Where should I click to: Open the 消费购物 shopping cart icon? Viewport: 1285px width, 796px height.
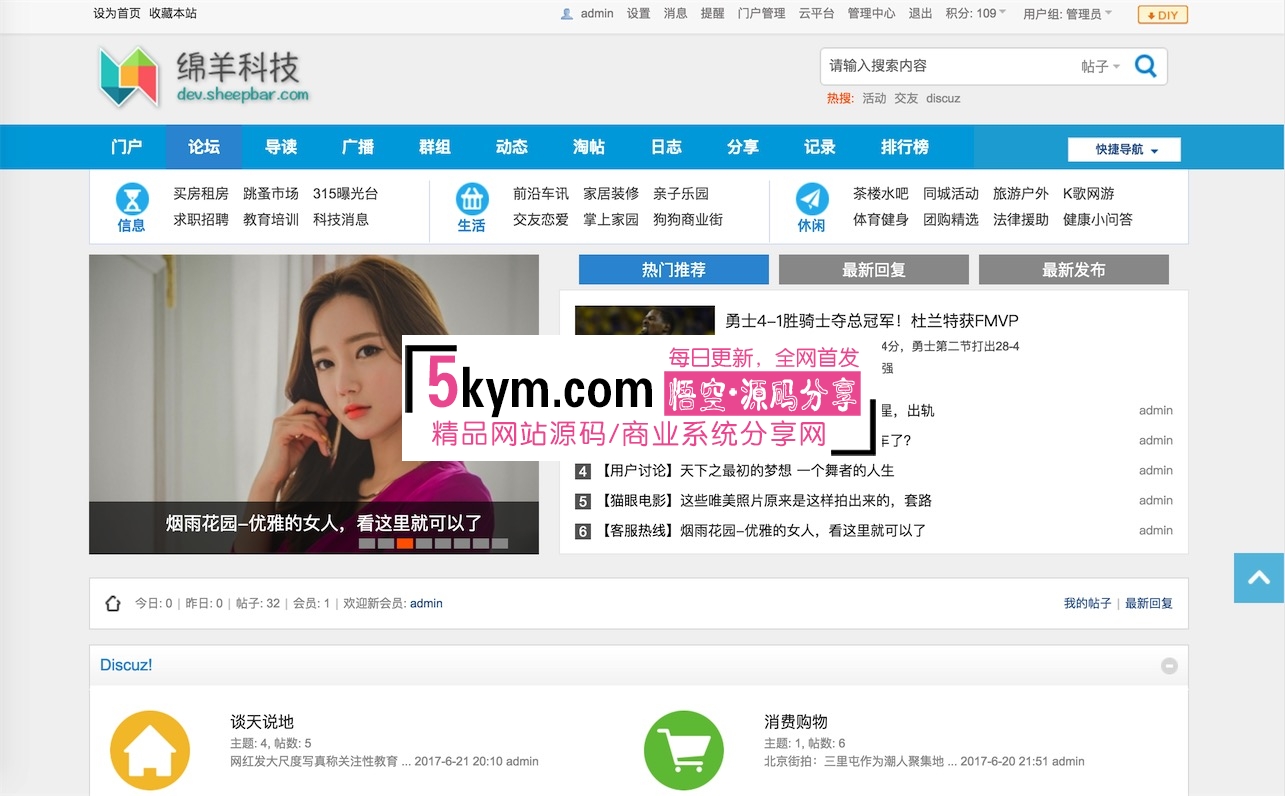(684, 750)
